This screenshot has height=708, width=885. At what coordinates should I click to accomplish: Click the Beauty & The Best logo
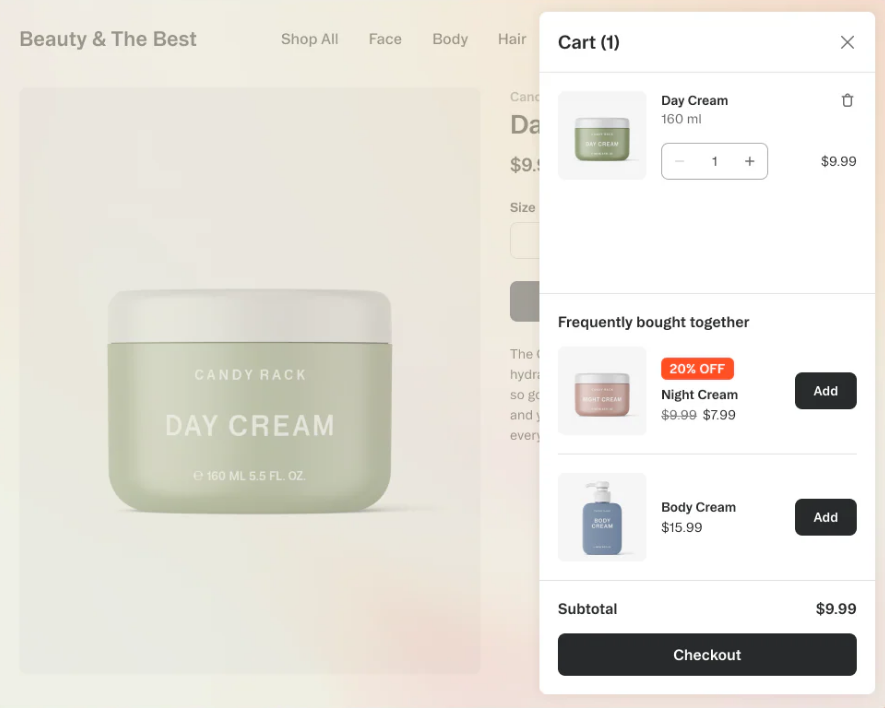pyautogui.click(x=108, y=39)
